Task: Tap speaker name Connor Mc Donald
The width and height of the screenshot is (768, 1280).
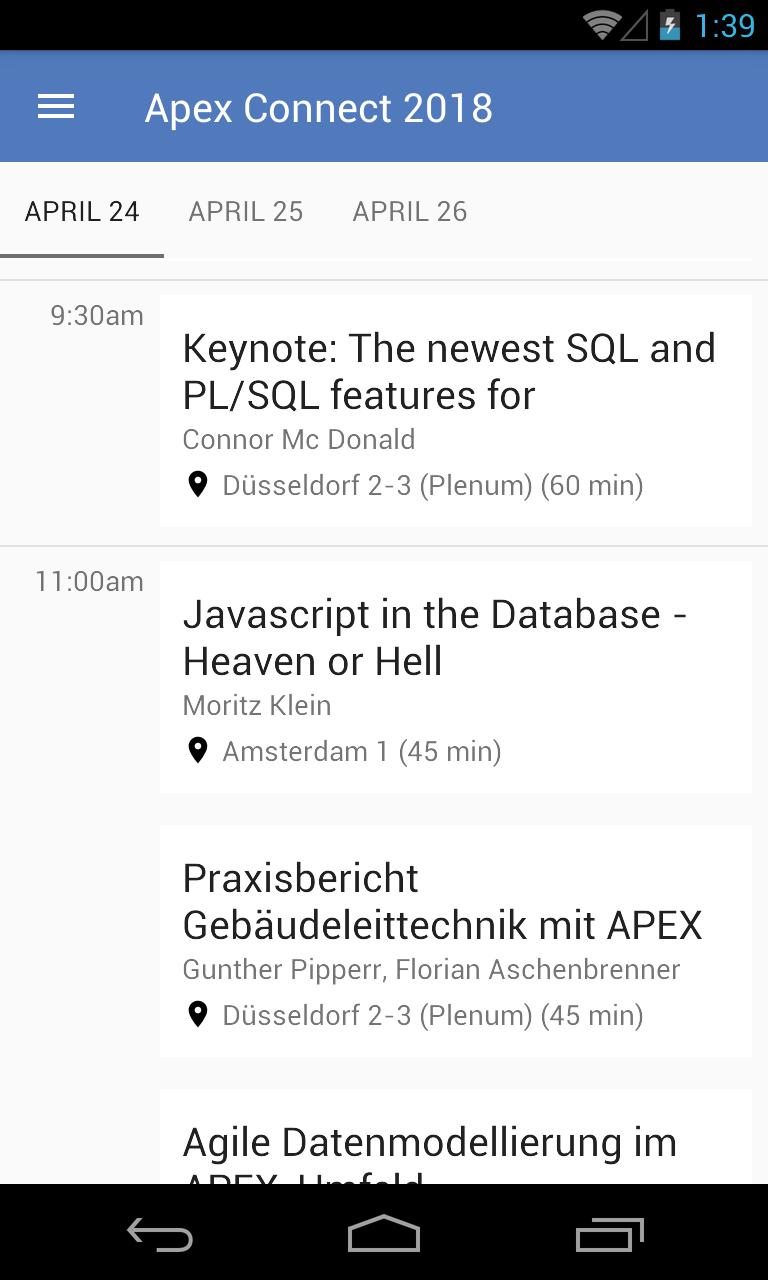Action: pyautogui.click(x=299, y=439)
